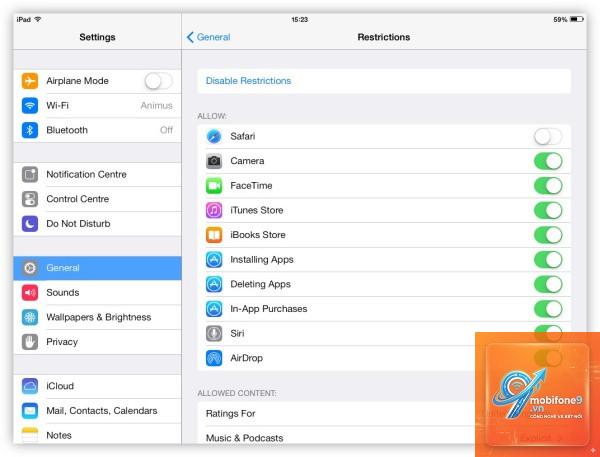Tap Disable Restrictions link
The height and width of the screenshot is (457, 600).
click(x=248, y=81)
